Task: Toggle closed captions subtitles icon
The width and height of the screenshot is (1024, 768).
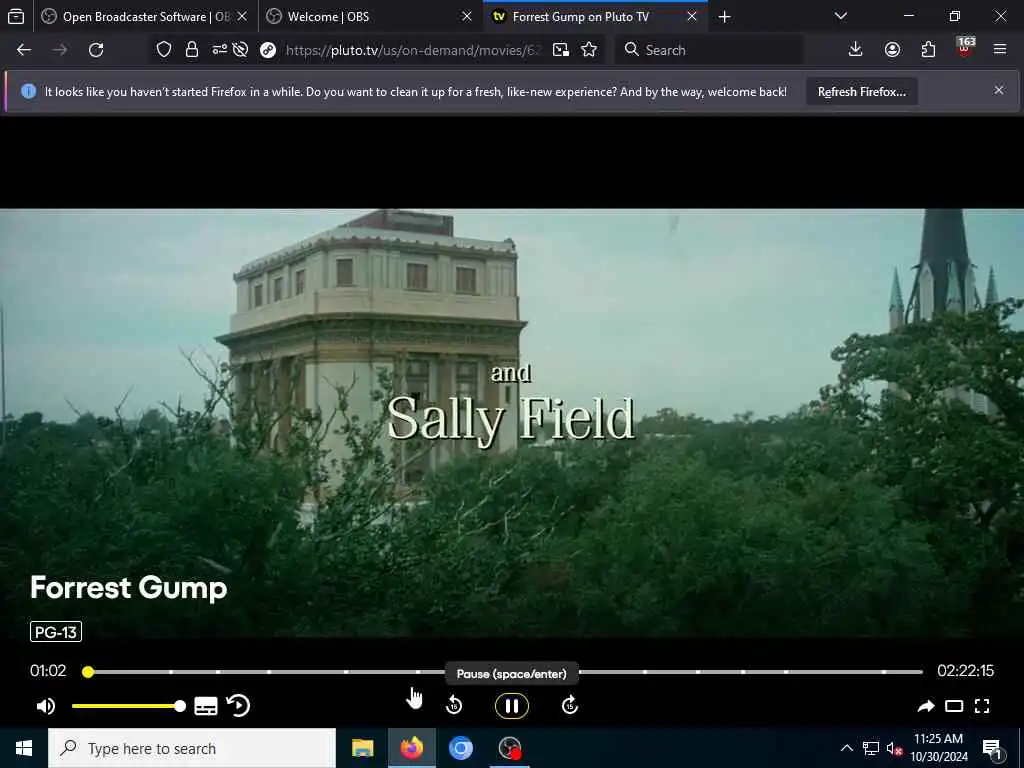Action: tap(206, 706)
